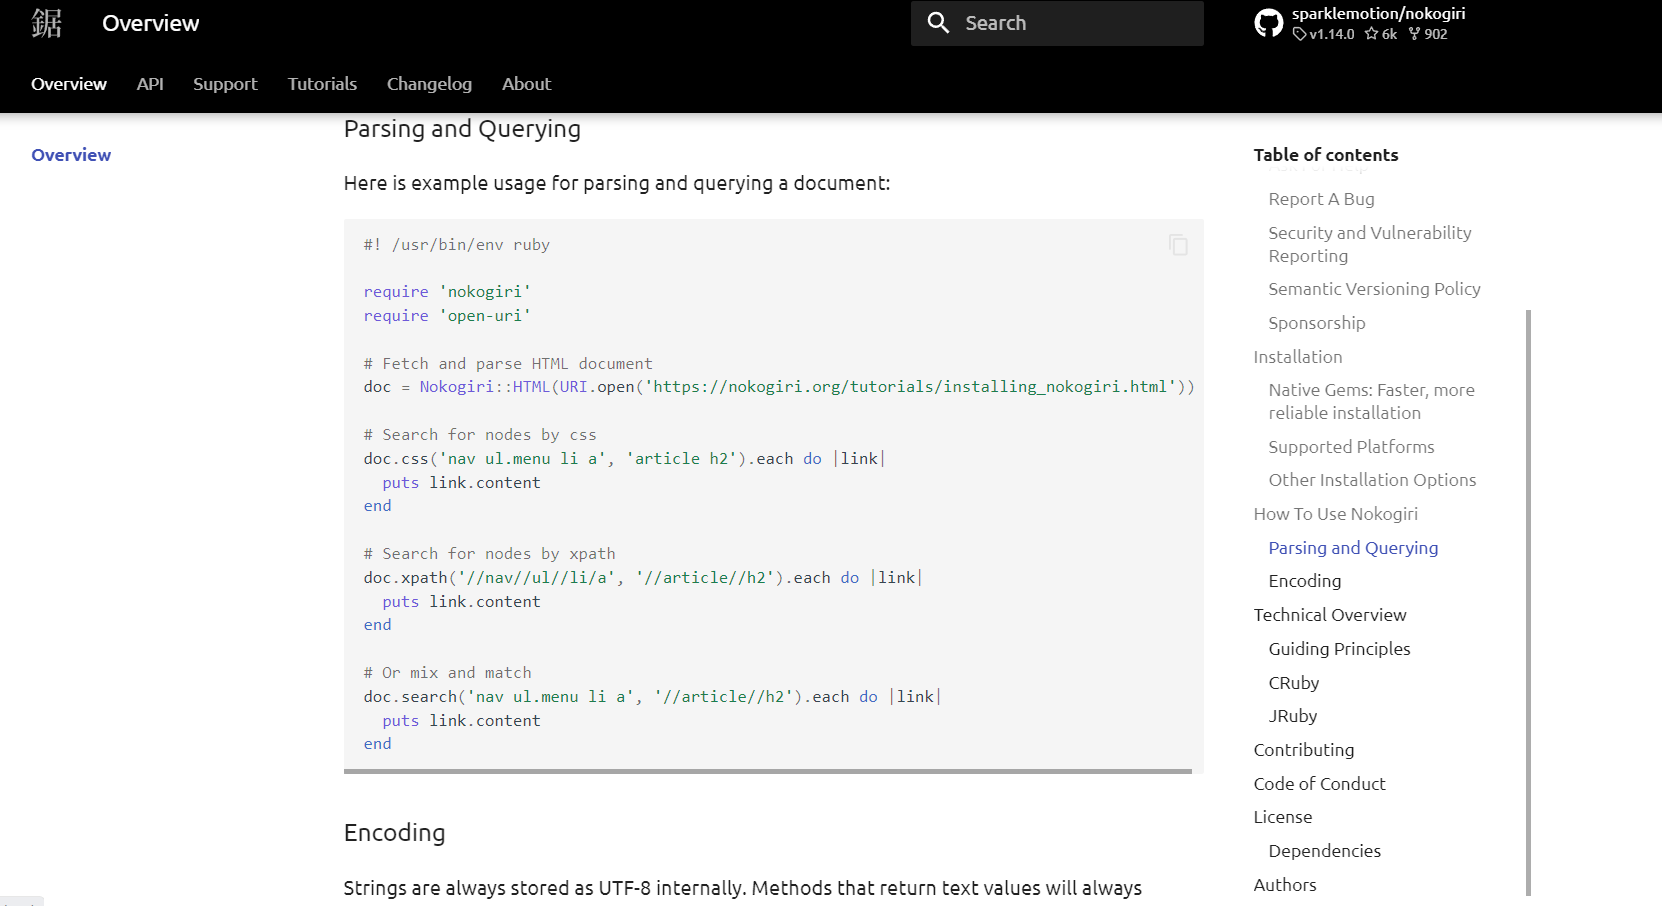Viewport: 1662px width, 906px height.
Task: Copy code with the clipboard icon
Action: click(x=1179, y=245)
